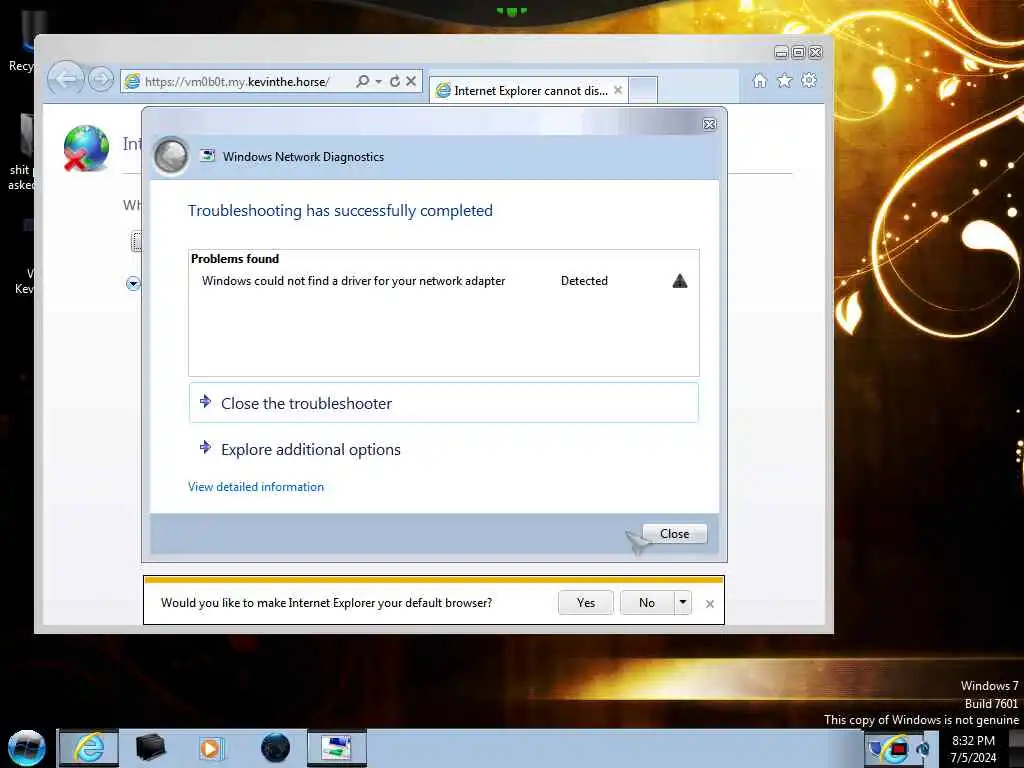Launch Windows Media Player from taskbar

tap(211, 748)
